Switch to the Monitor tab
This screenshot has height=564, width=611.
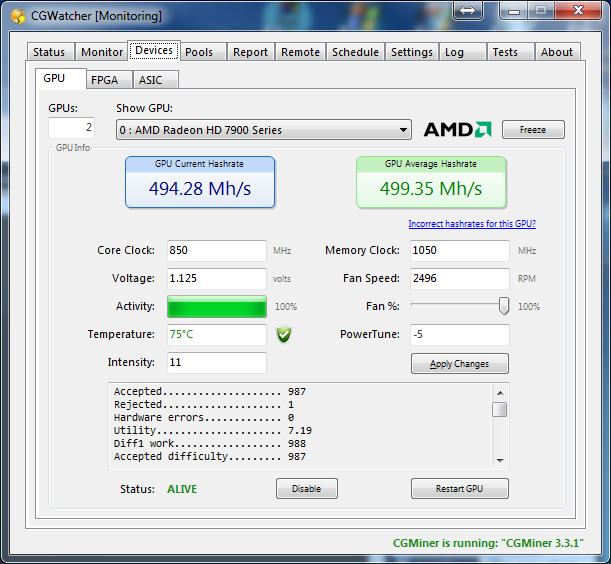click(x=102, y=52)
